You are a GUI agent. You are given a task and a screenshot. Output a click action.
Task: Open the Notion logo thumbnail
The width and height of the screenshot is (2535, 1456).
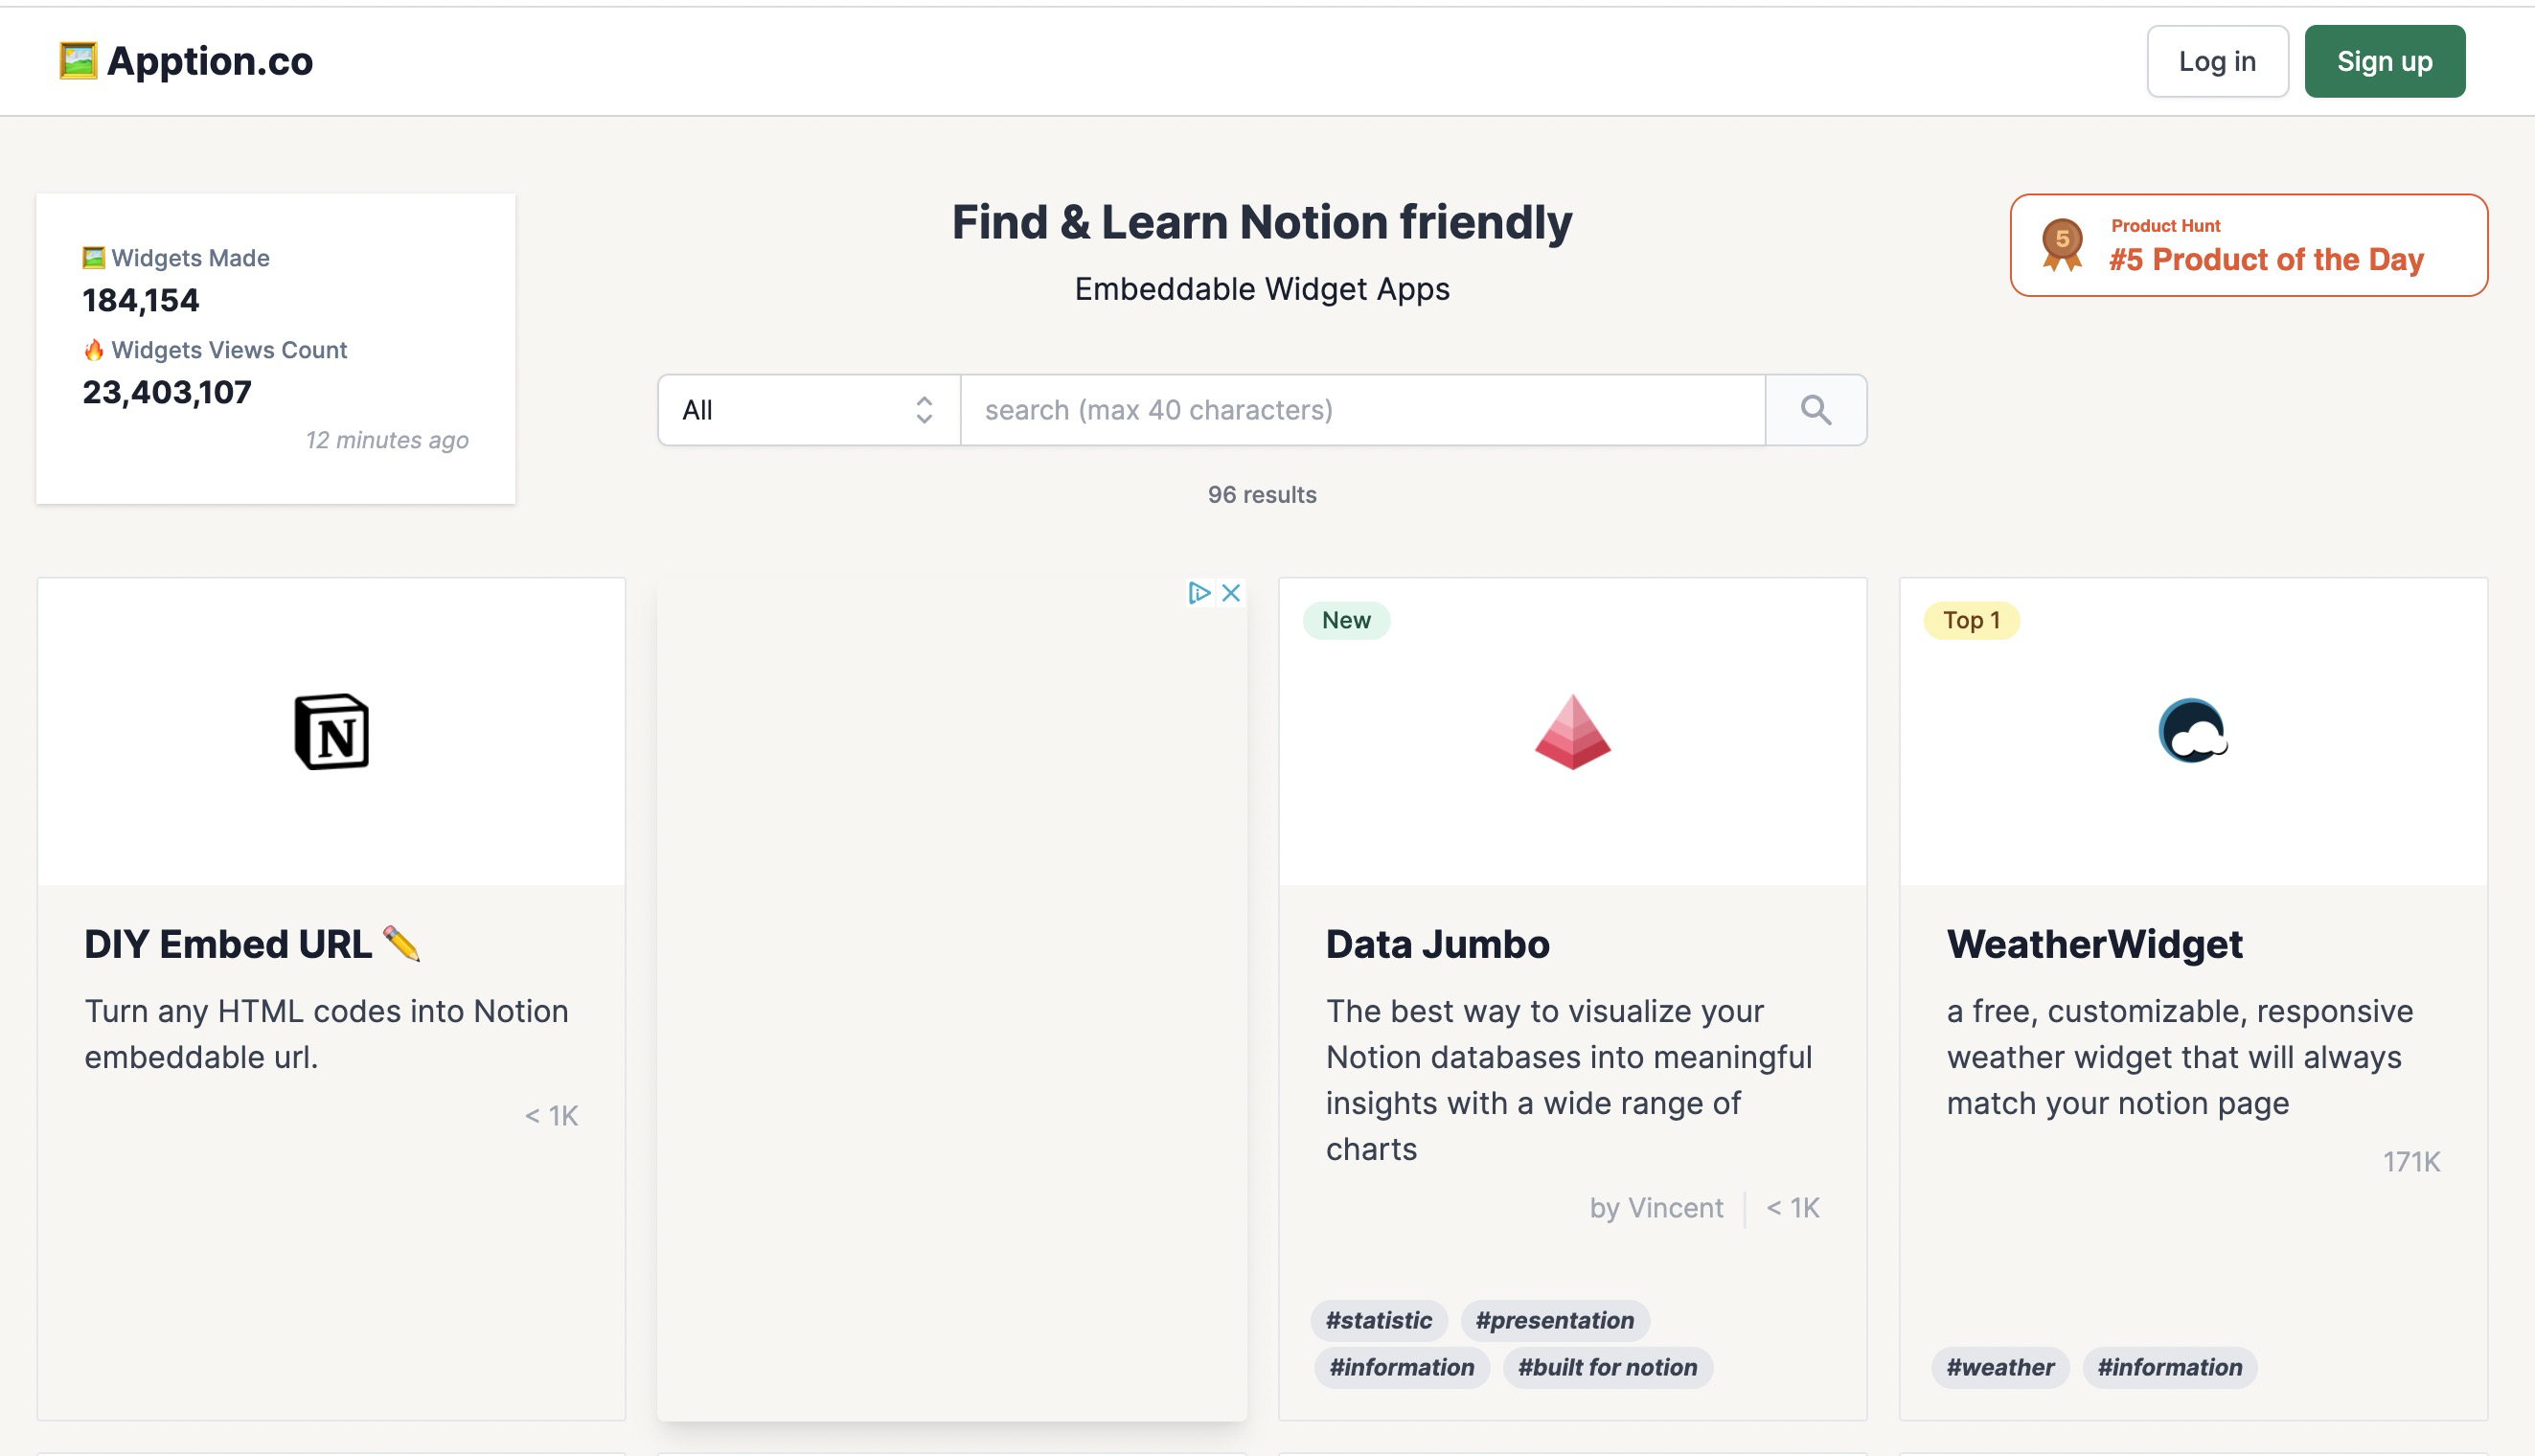[331, 732]
